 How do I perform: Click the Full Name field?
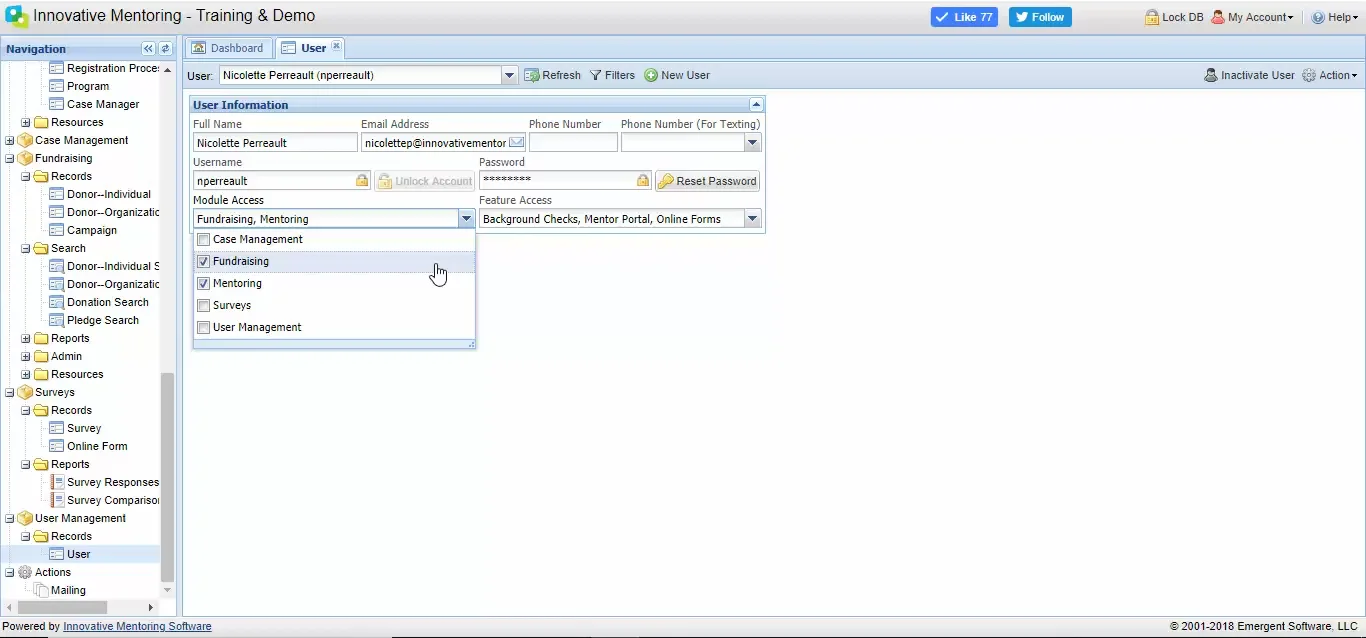(275, 143)
